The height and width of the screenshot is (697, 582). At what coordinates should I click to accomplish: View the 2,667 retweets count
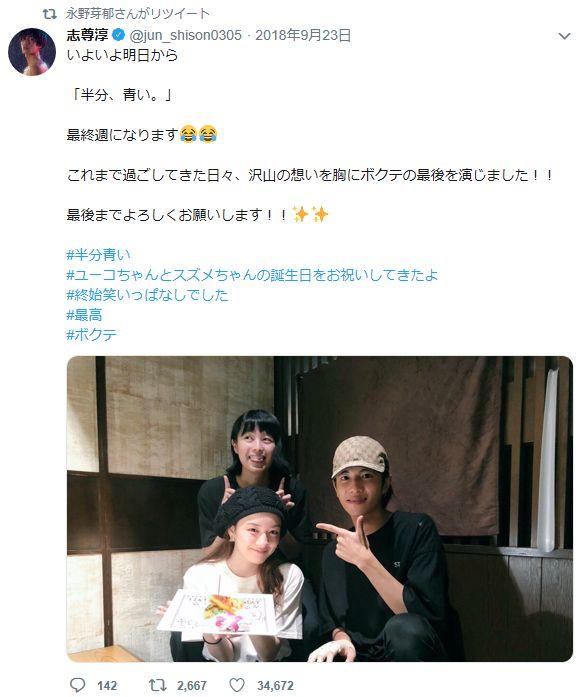192,685
